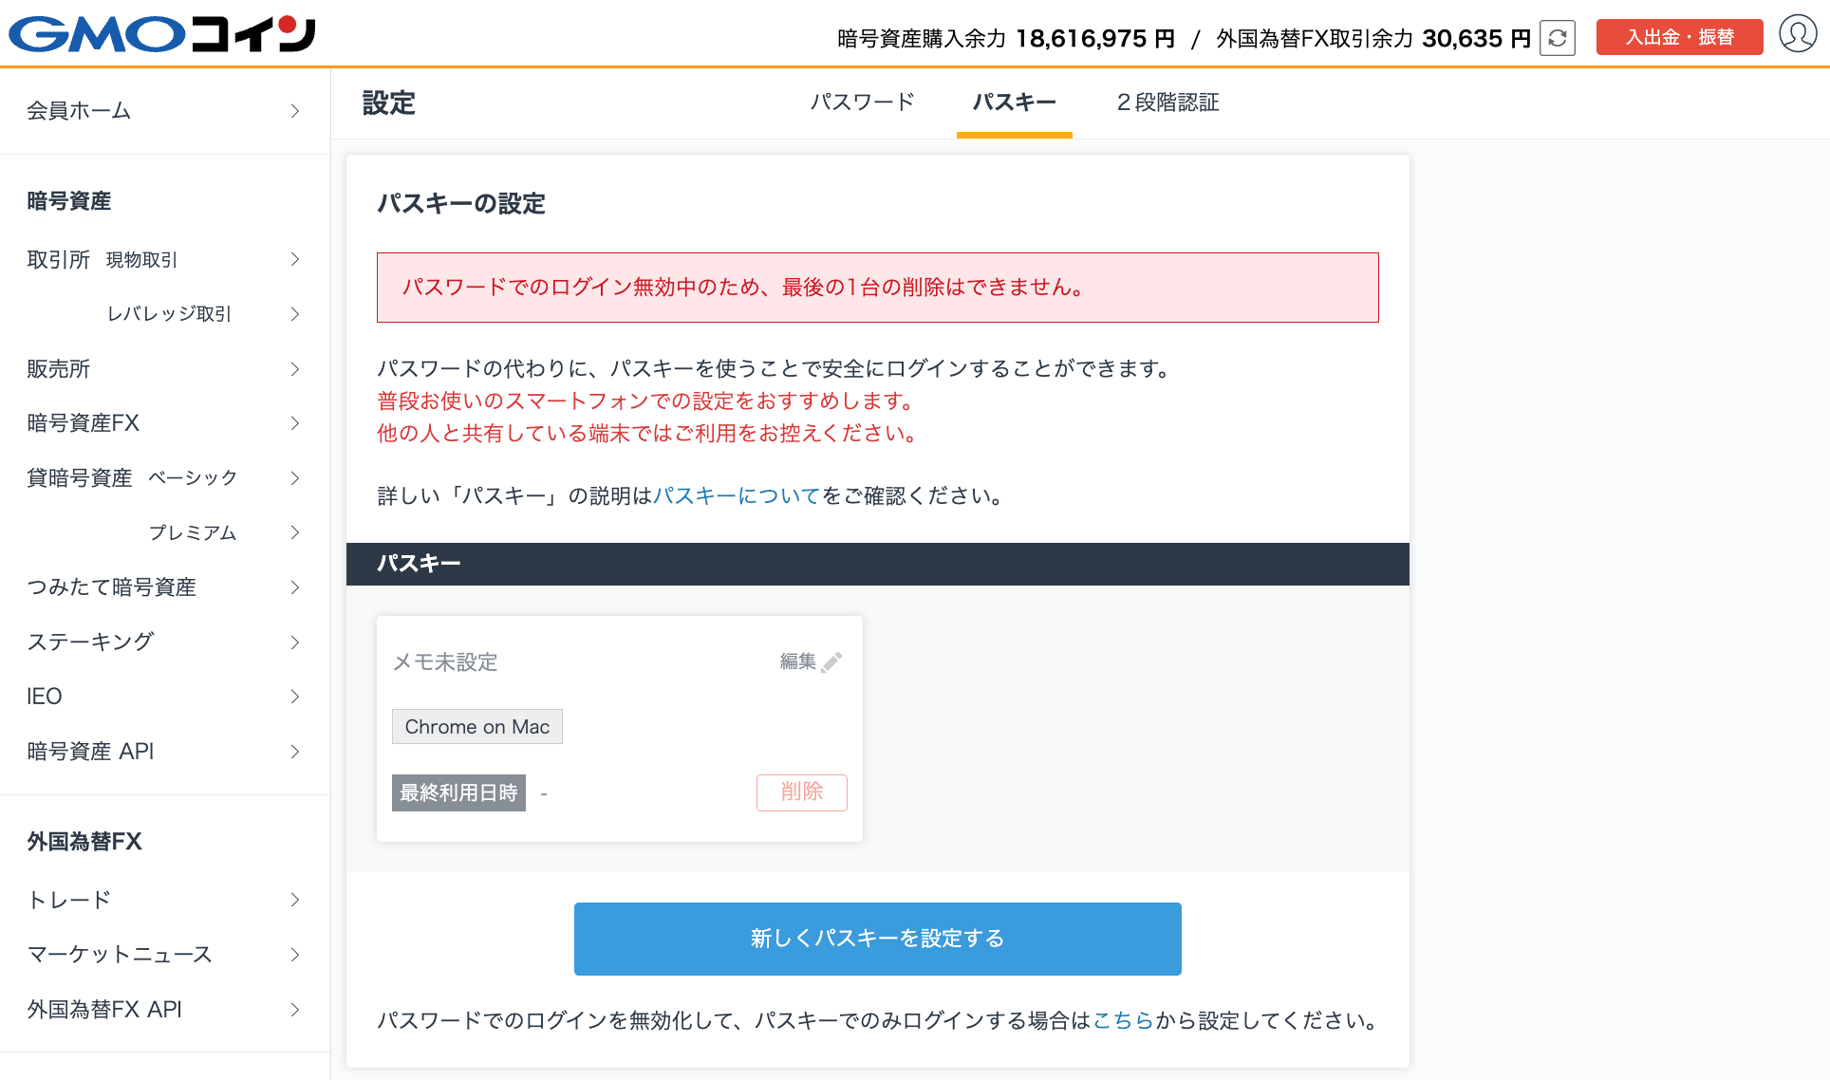The image size is (1830, 1080).
Task: Click chevron next to マーケットニュース
Action: click(295, 954)
